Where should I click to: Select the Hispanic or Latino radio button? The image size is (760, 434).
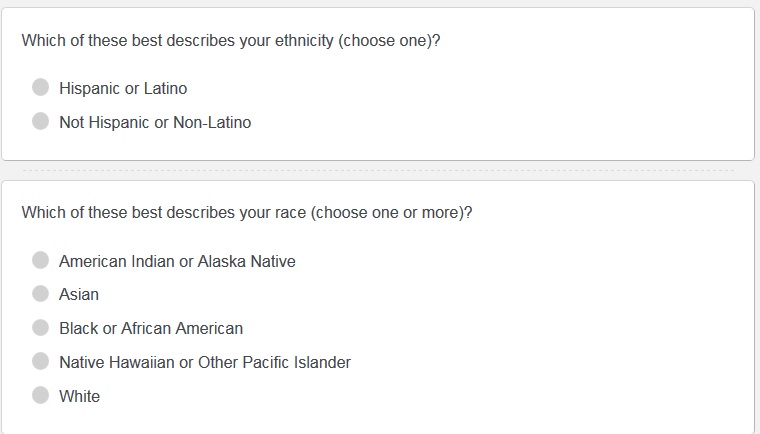tap(40, 88)
